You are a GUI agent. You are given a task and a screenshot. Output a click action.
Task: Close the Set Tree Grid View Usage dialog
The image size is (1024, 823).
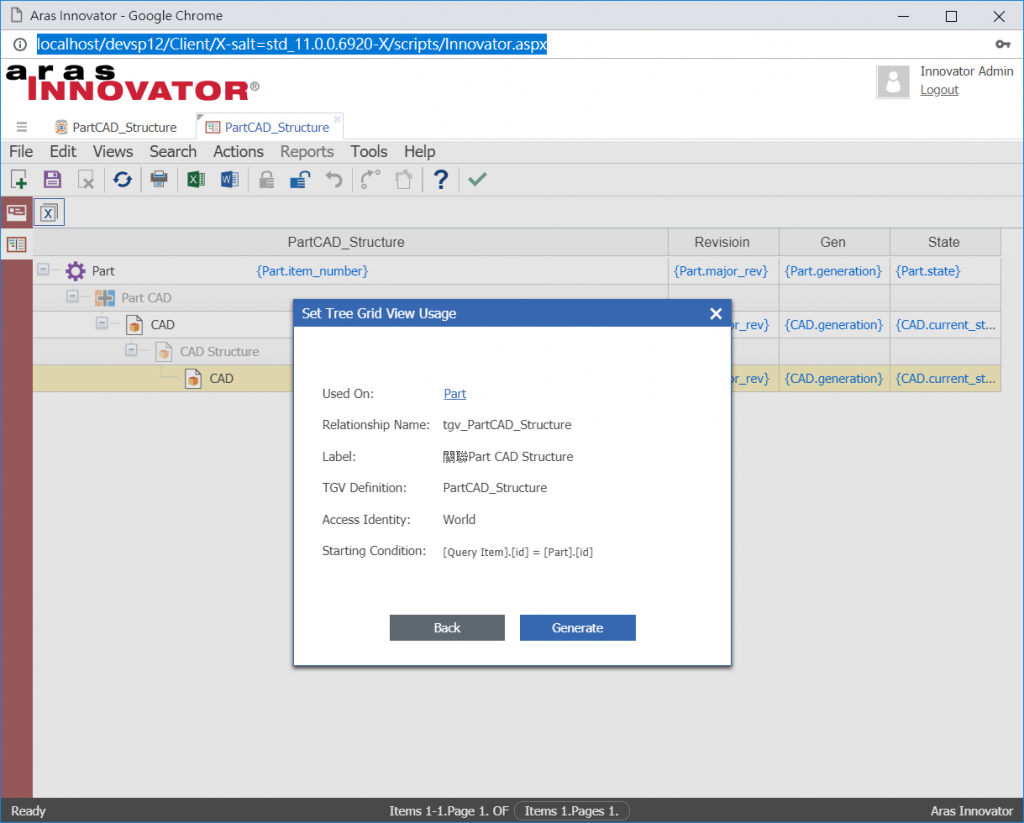point(716,314)
